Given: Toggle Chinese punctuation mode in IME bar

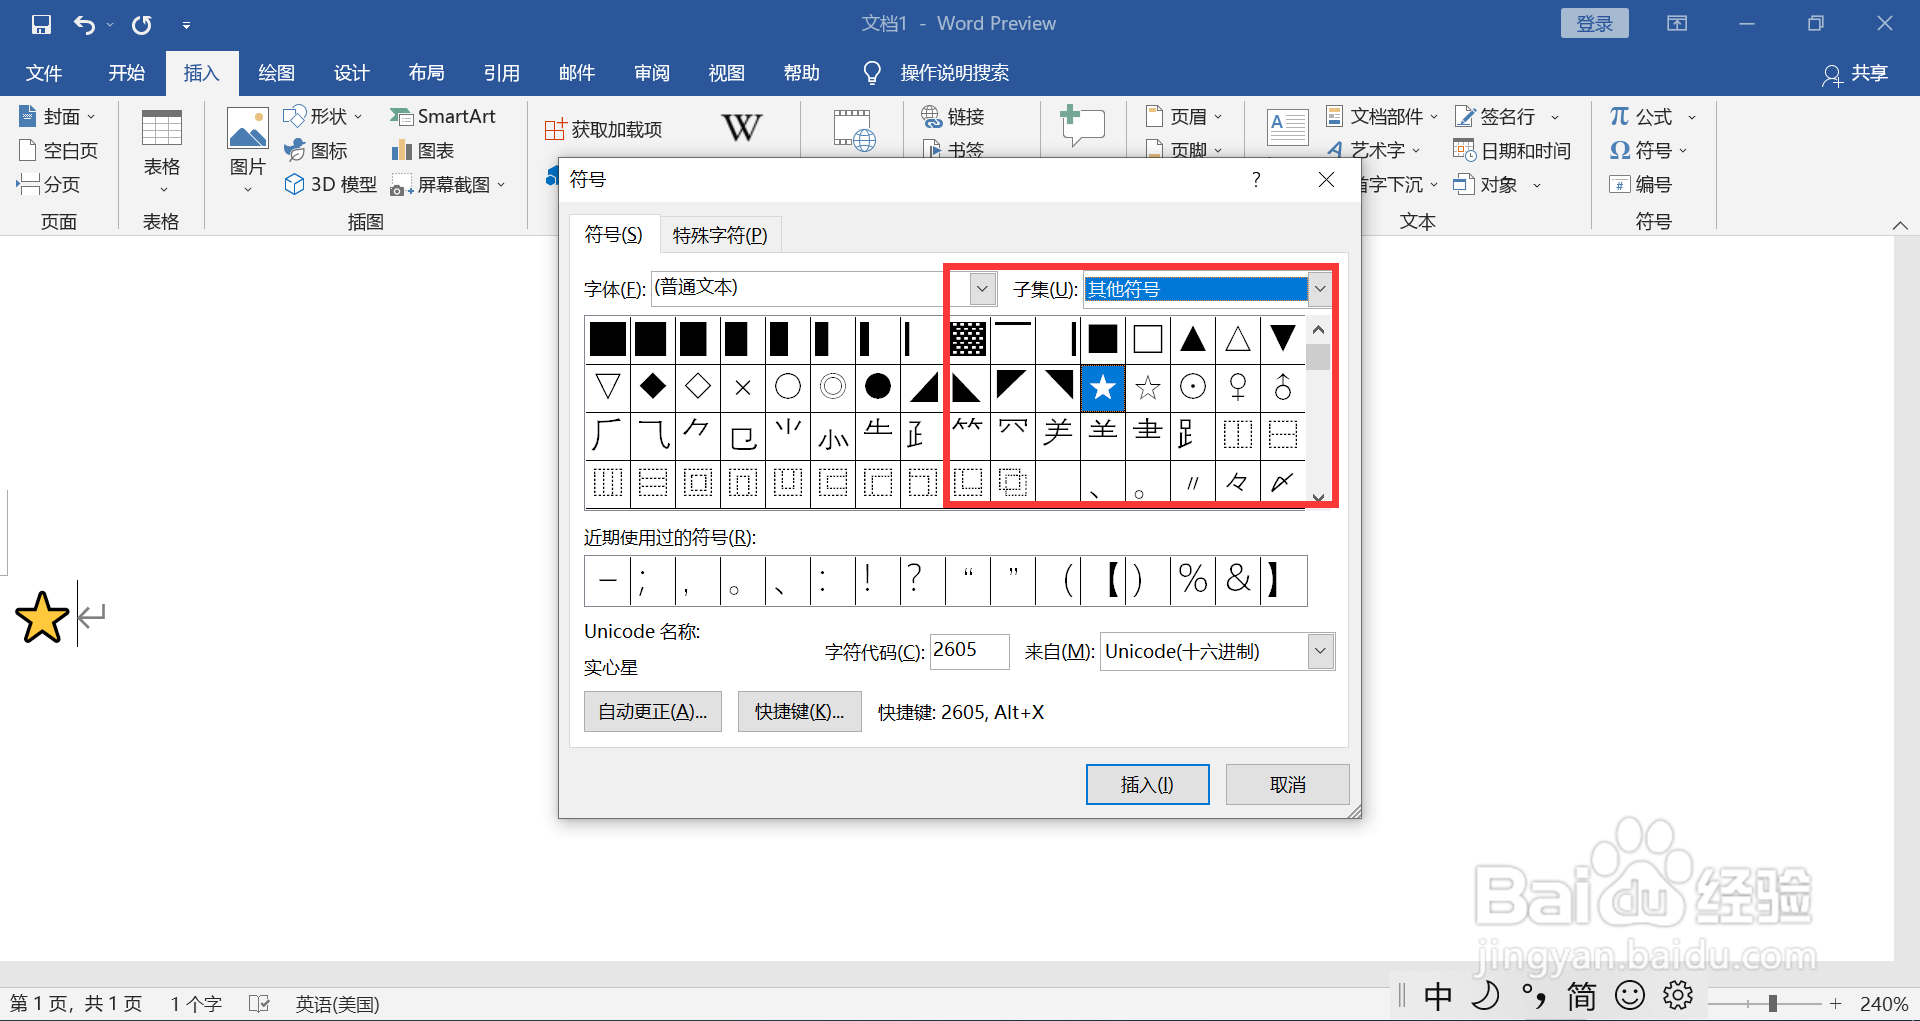Looking at the screenshot, I should coord(1534,996).
